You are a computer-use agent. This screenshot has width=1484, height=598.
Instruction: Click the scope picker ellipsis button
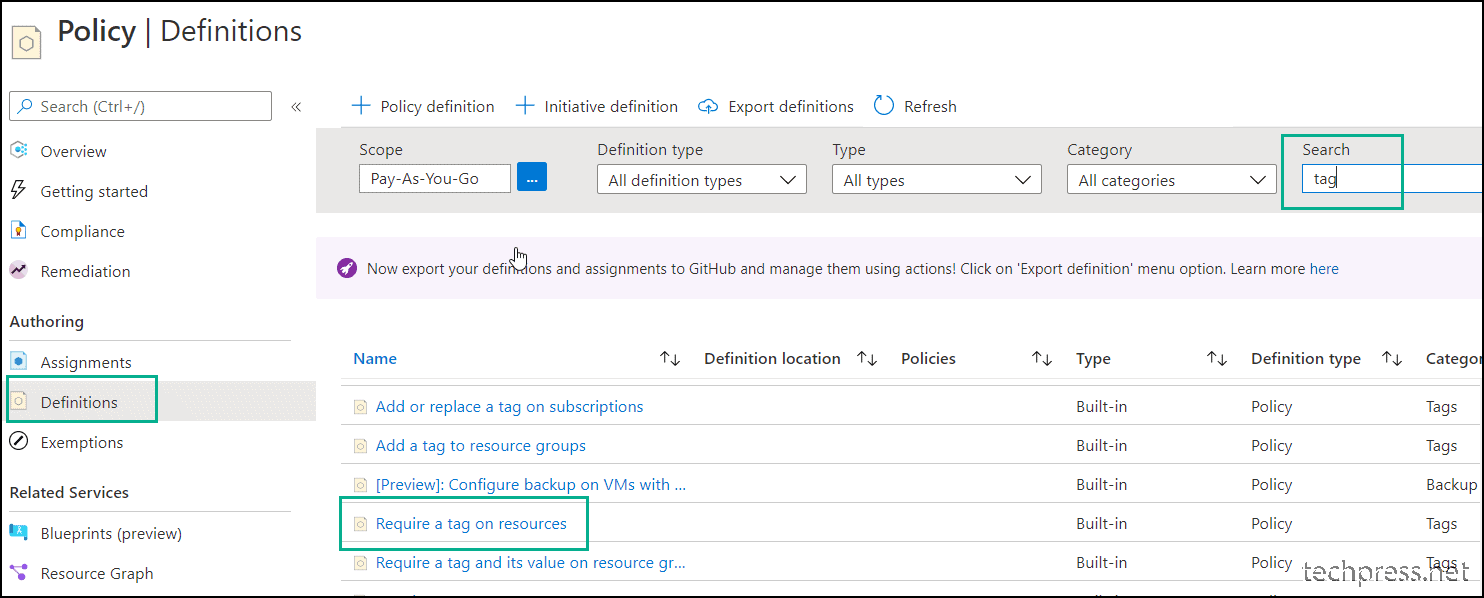(532, 179)
